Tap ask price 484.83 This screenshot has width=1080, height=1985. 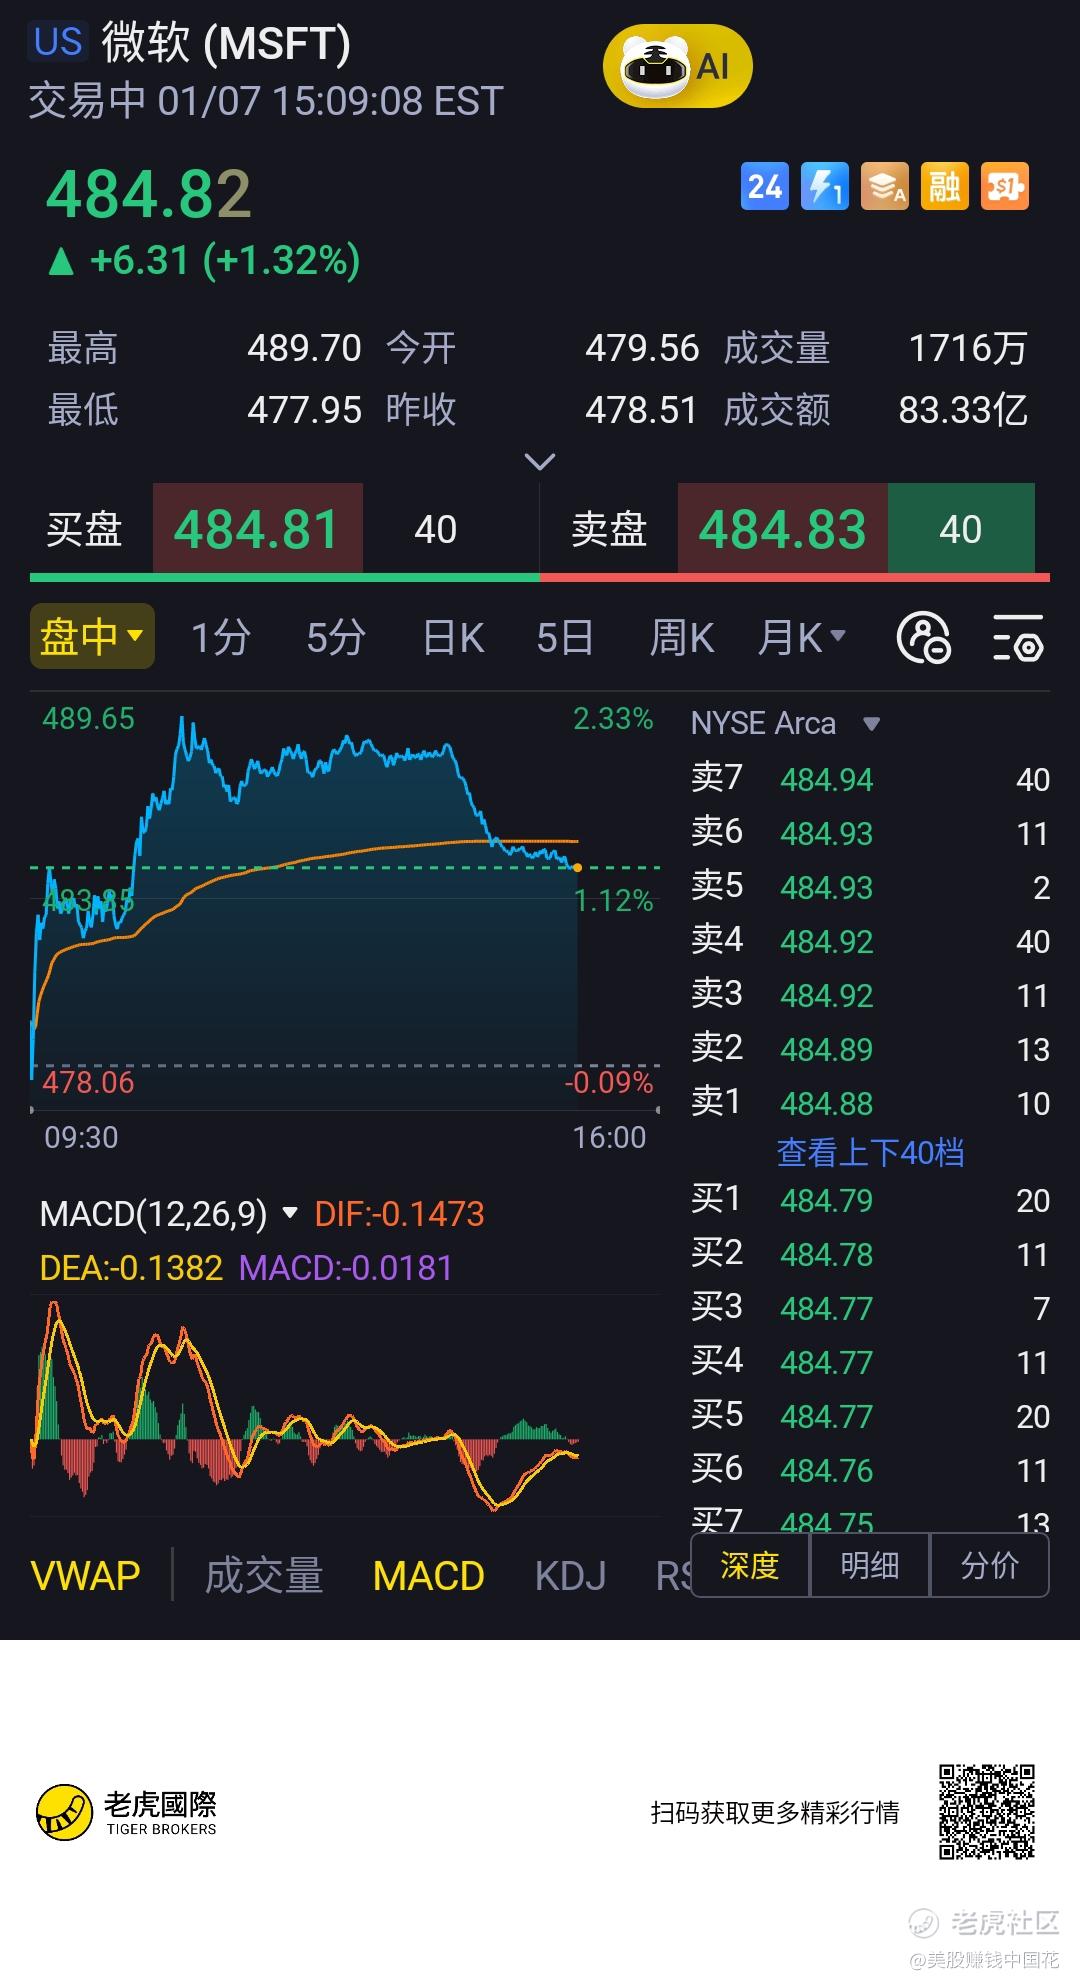782,529
